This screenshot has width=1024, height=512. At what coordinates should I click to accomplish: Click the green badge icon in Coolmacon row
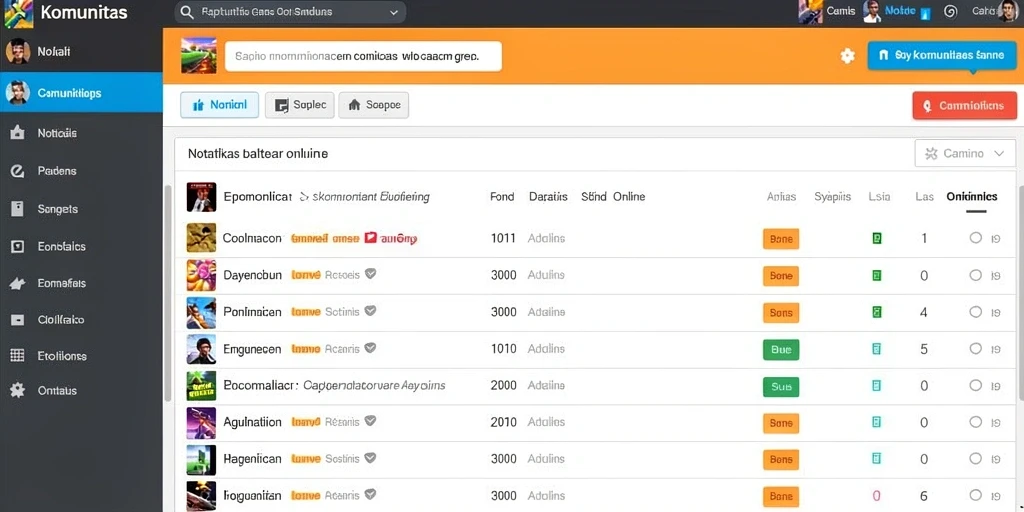click(877, 238)
